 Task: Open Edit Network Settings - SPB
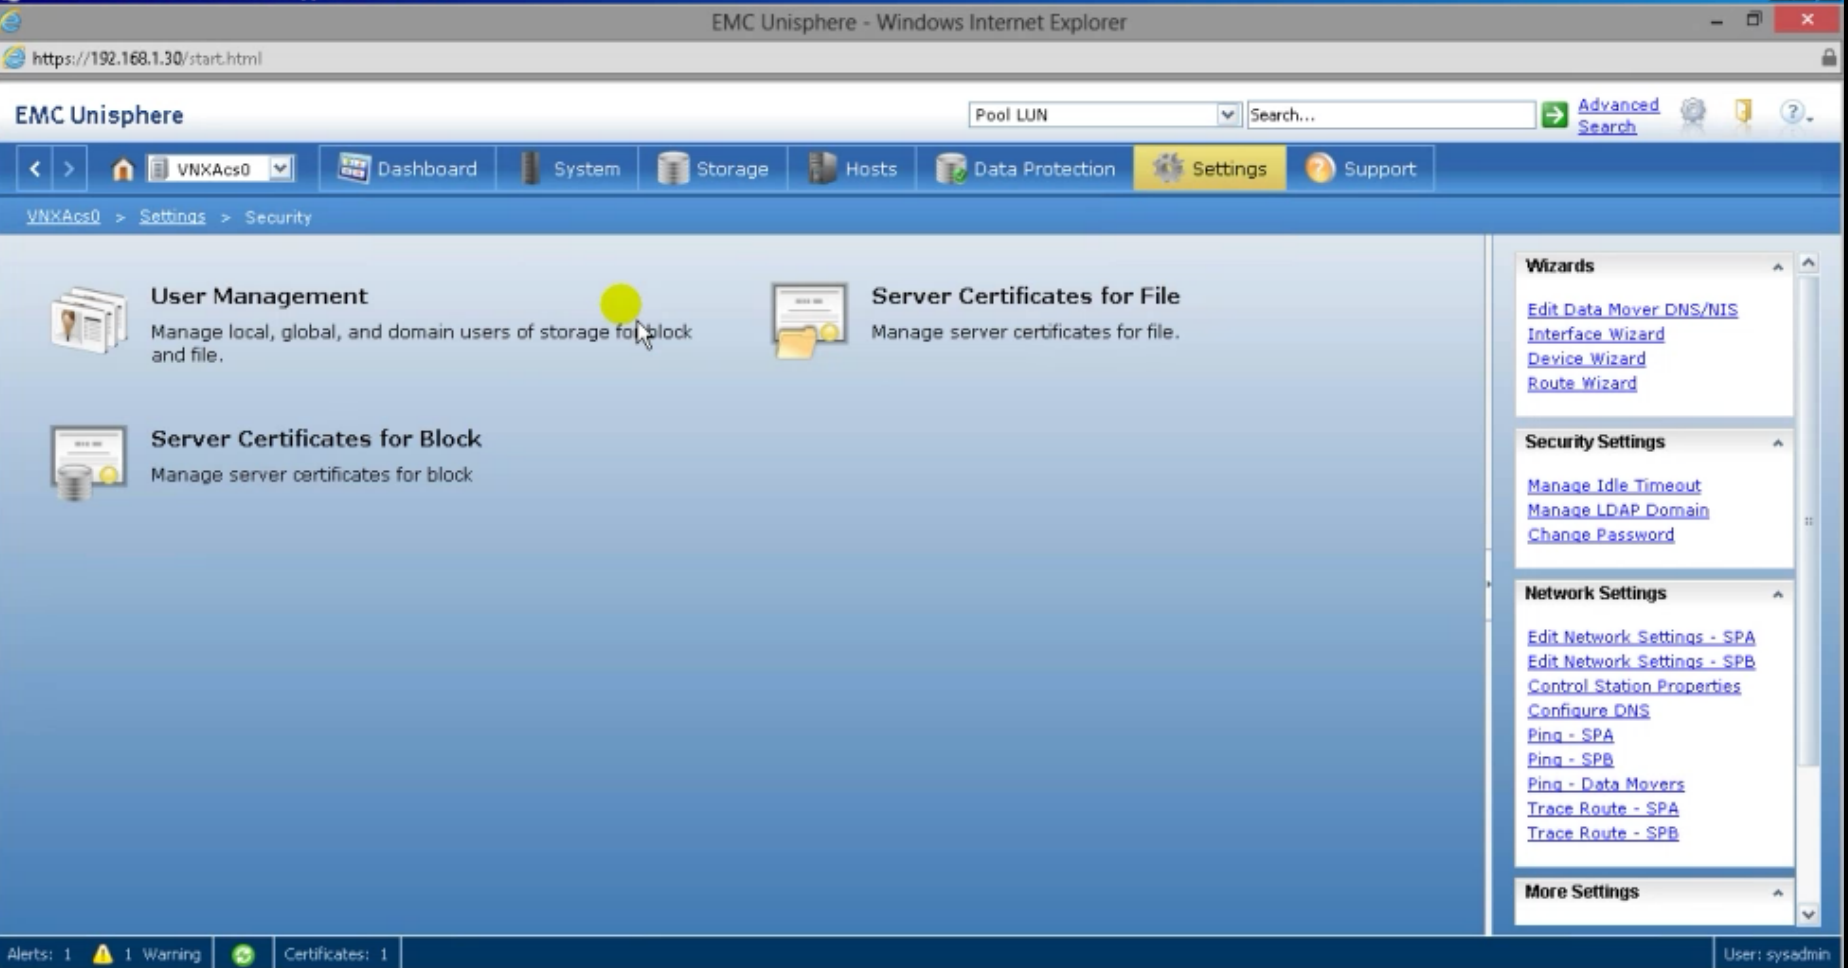tap(1641, 662)
